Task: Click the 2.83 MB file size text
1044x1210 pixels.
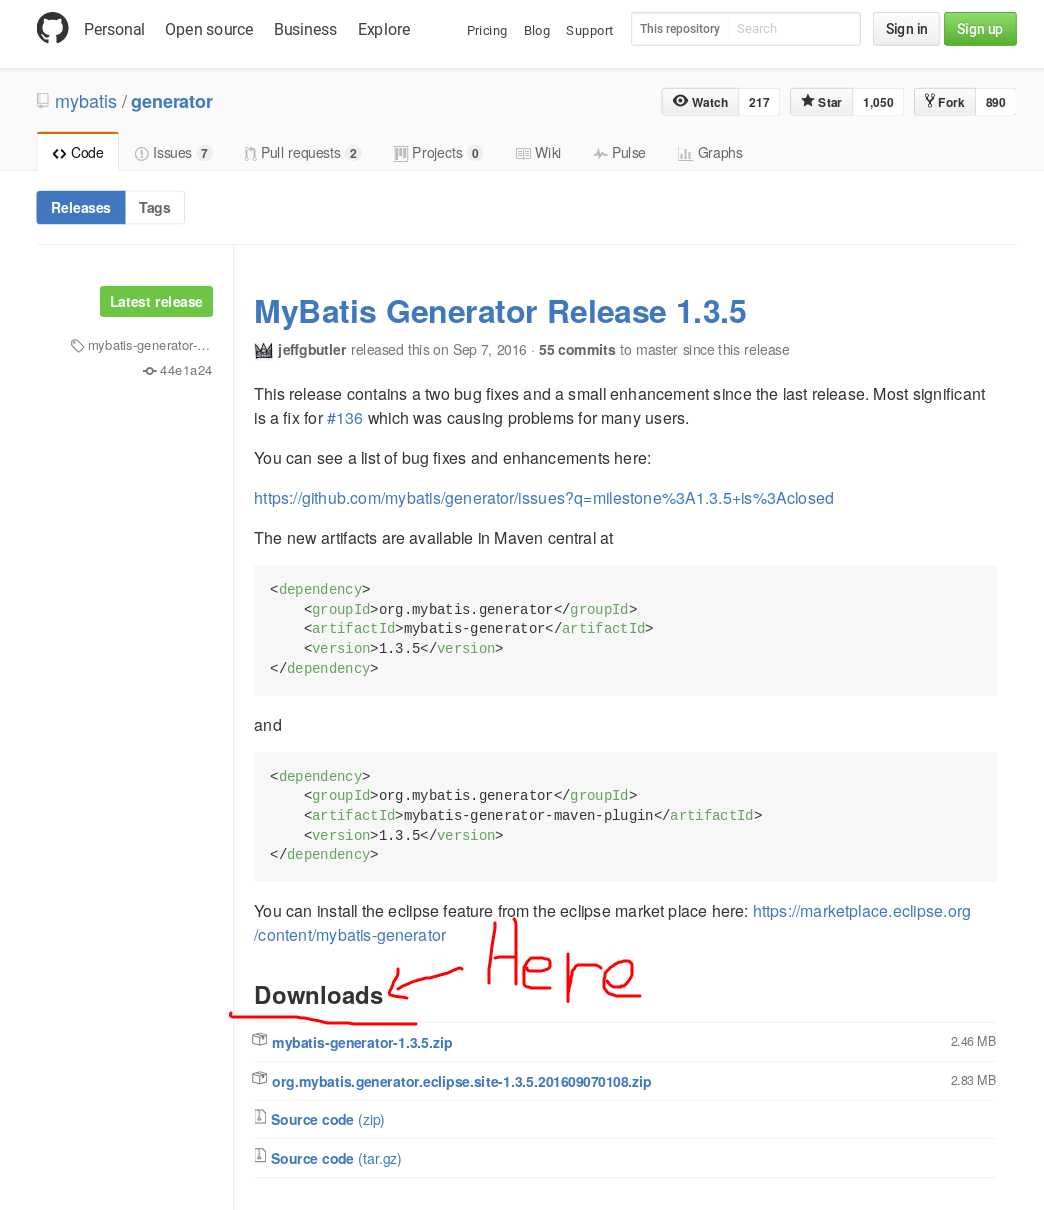Action: (973, 1081)
